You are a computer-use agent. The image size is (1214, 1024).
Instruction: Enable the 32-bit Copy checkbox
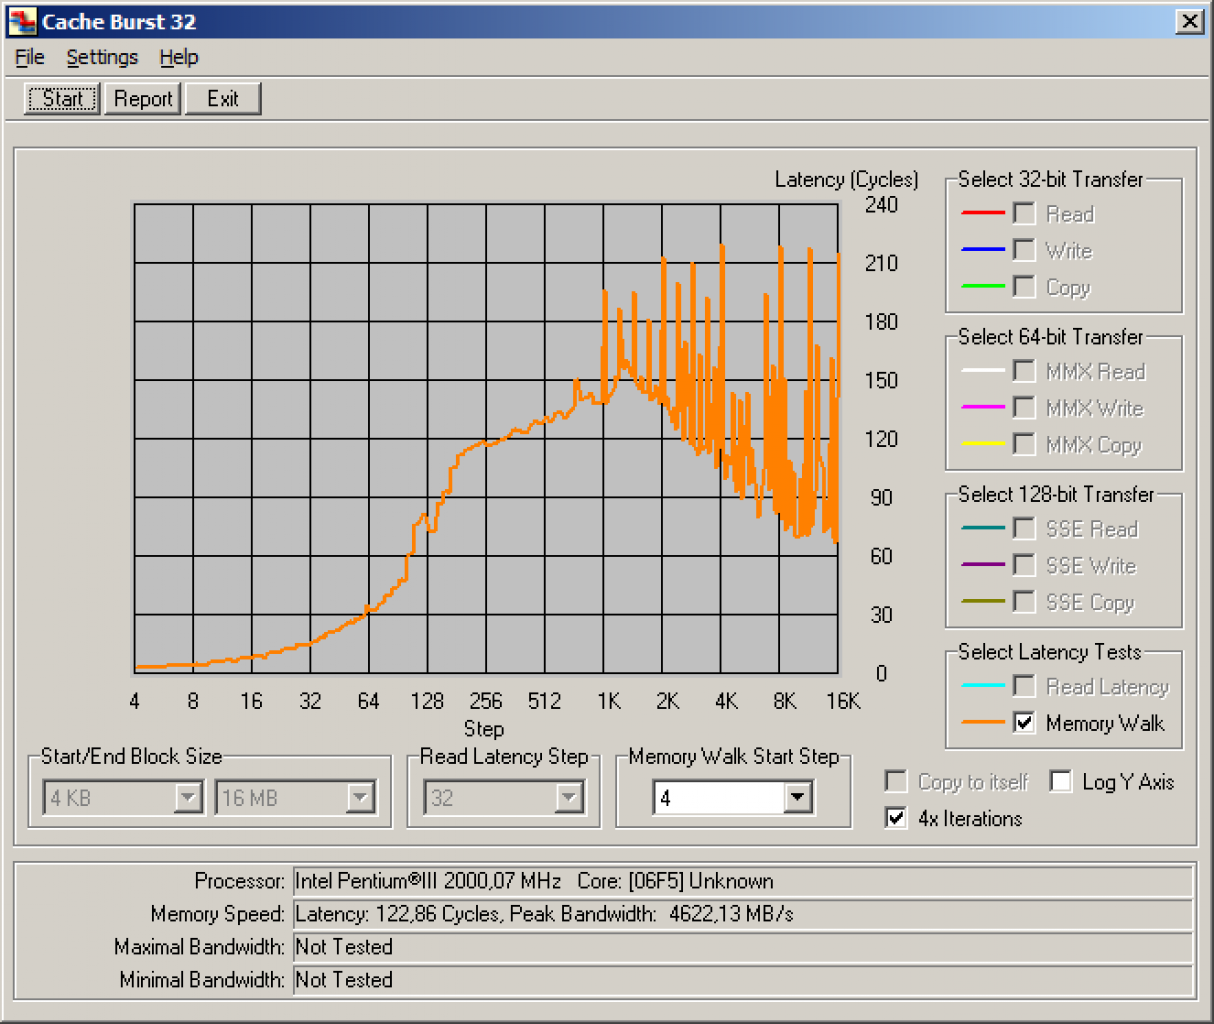1024,286
